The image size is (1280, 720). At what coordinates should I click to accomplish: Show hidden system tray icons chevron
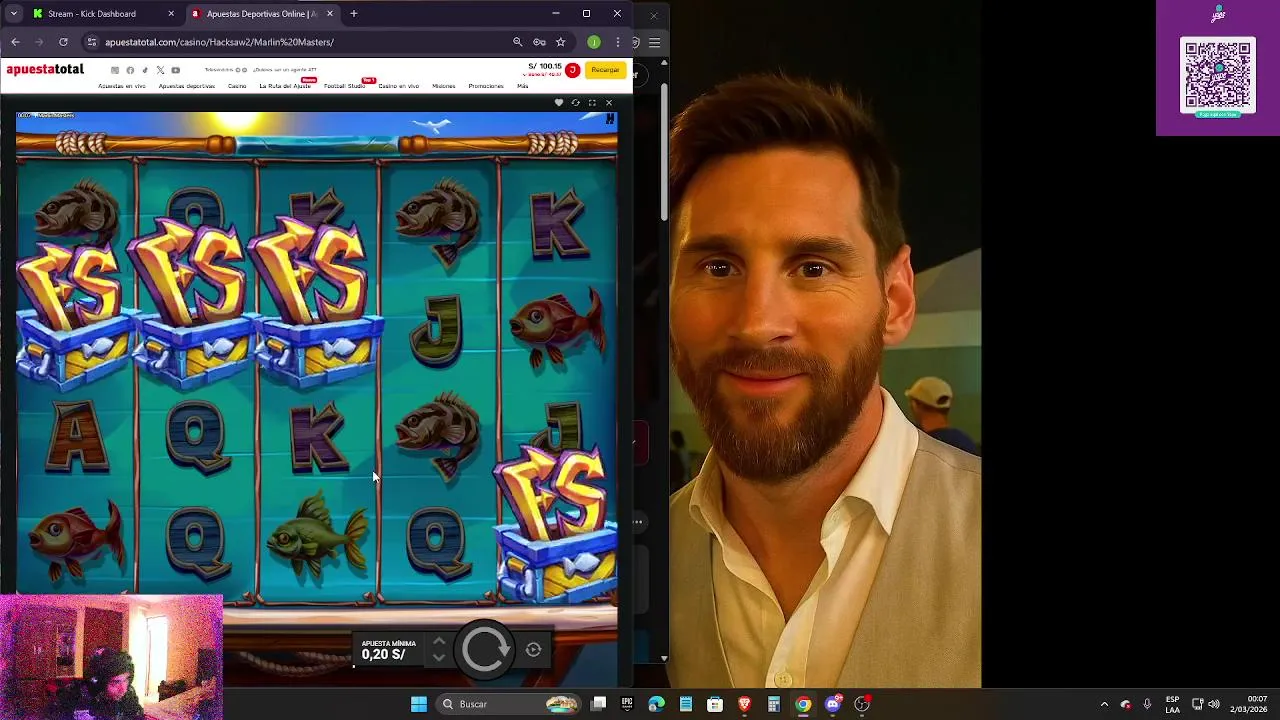pyautogui.click(x=1104, y=704)
